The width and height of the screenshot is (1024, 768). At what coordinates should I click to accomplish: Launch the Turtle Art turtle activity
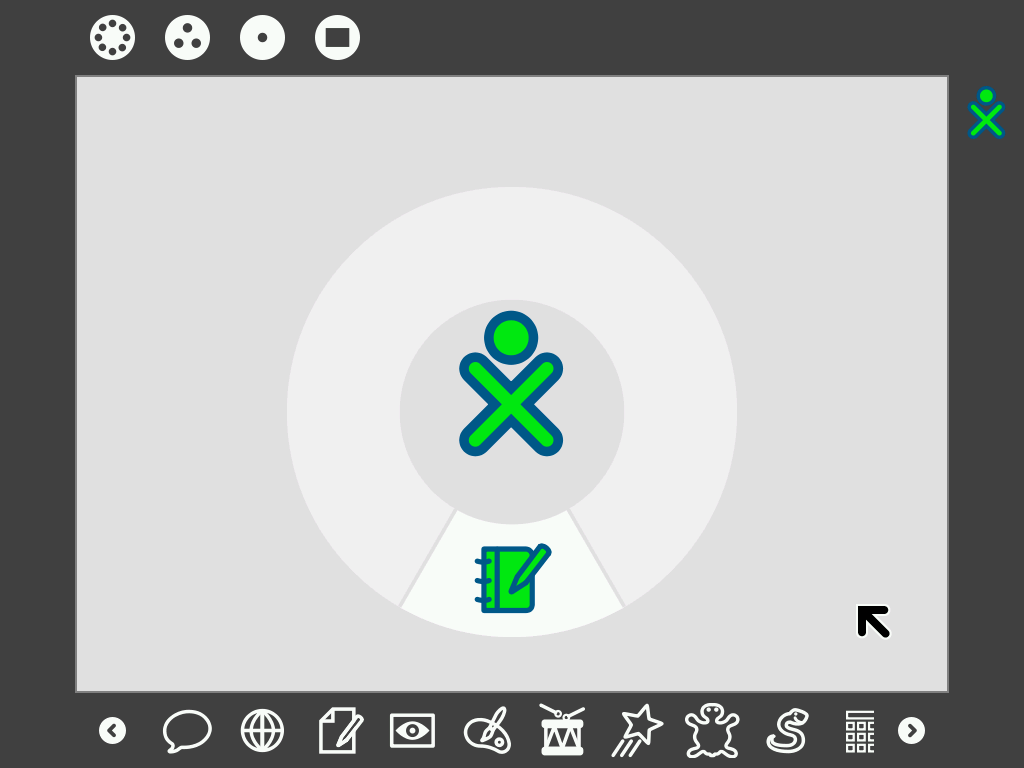[712, 730]
